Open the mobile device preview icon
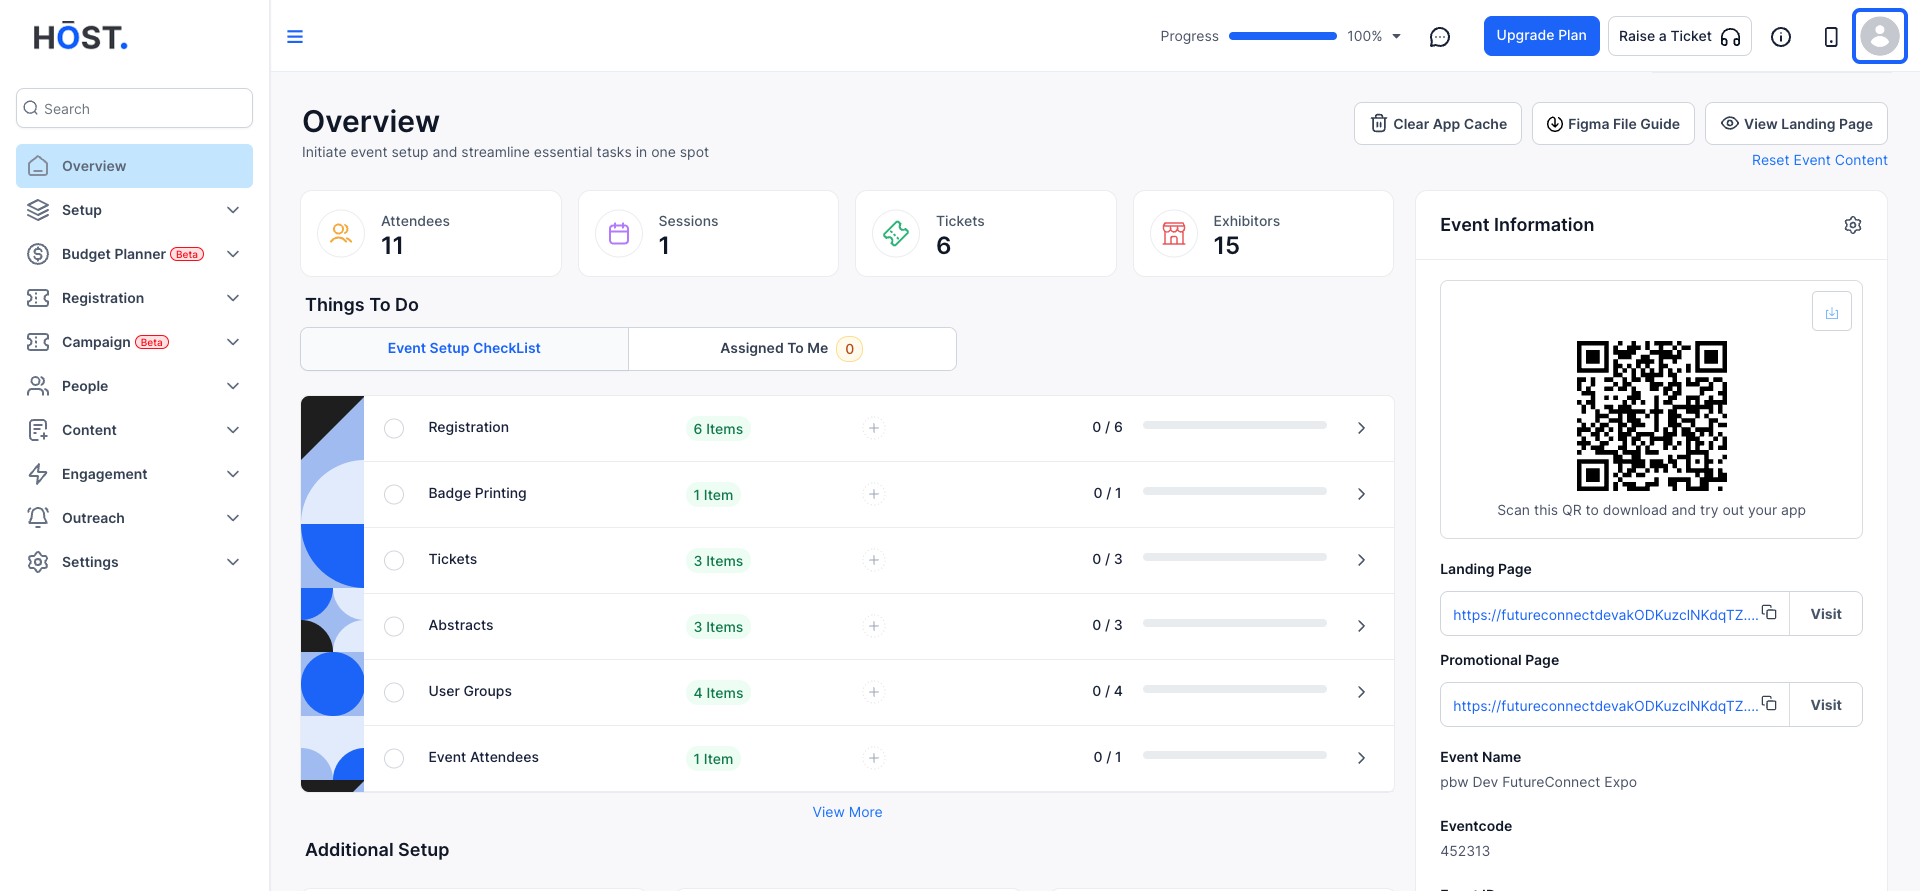Screen dimensions: 1920x891 1831,37
